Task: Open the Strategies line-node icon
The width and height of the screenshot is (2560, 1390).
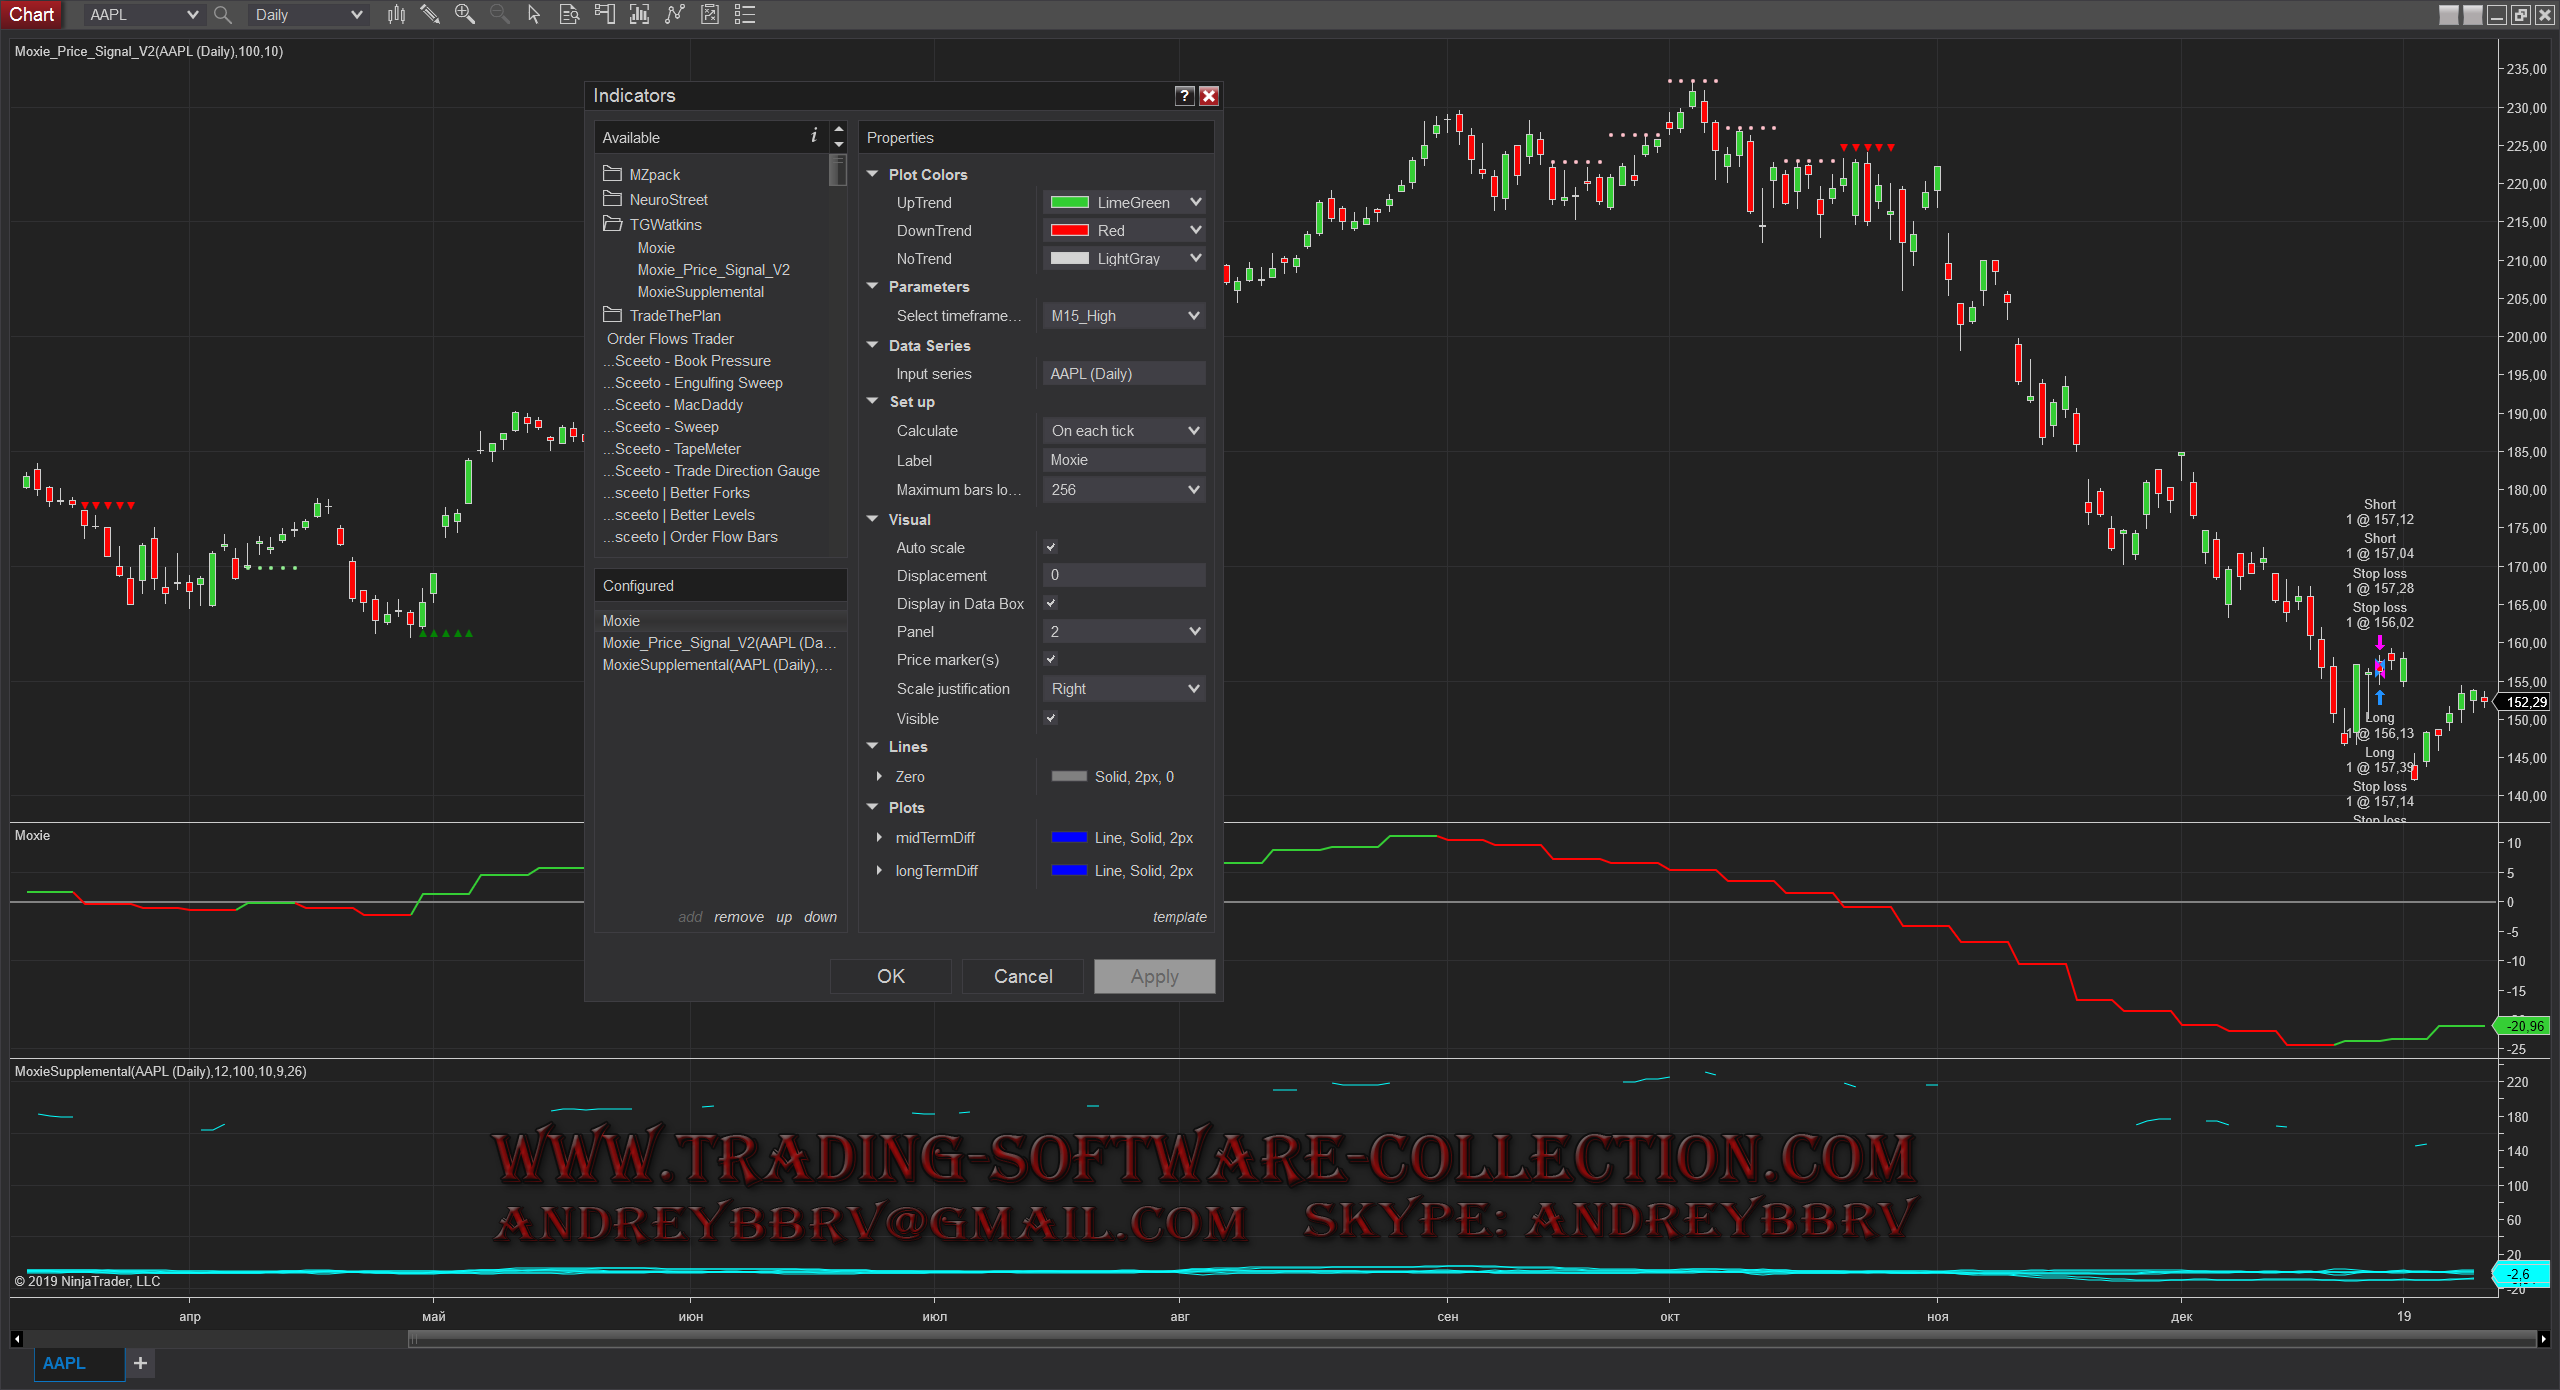Action: point(675,14)
